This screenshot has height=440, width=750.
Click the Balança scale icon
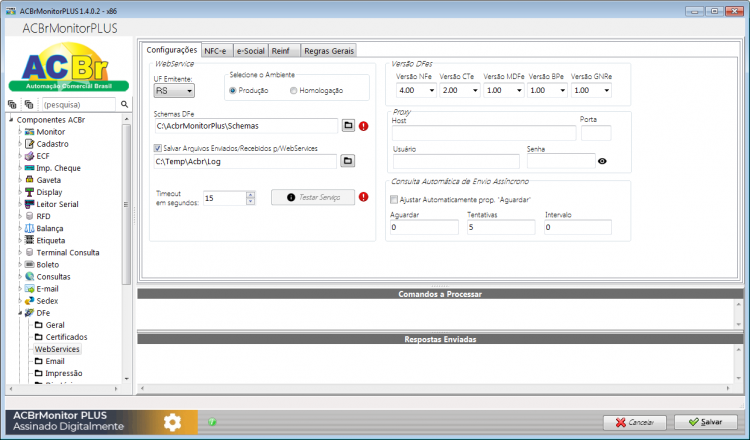tap(30, 228)
